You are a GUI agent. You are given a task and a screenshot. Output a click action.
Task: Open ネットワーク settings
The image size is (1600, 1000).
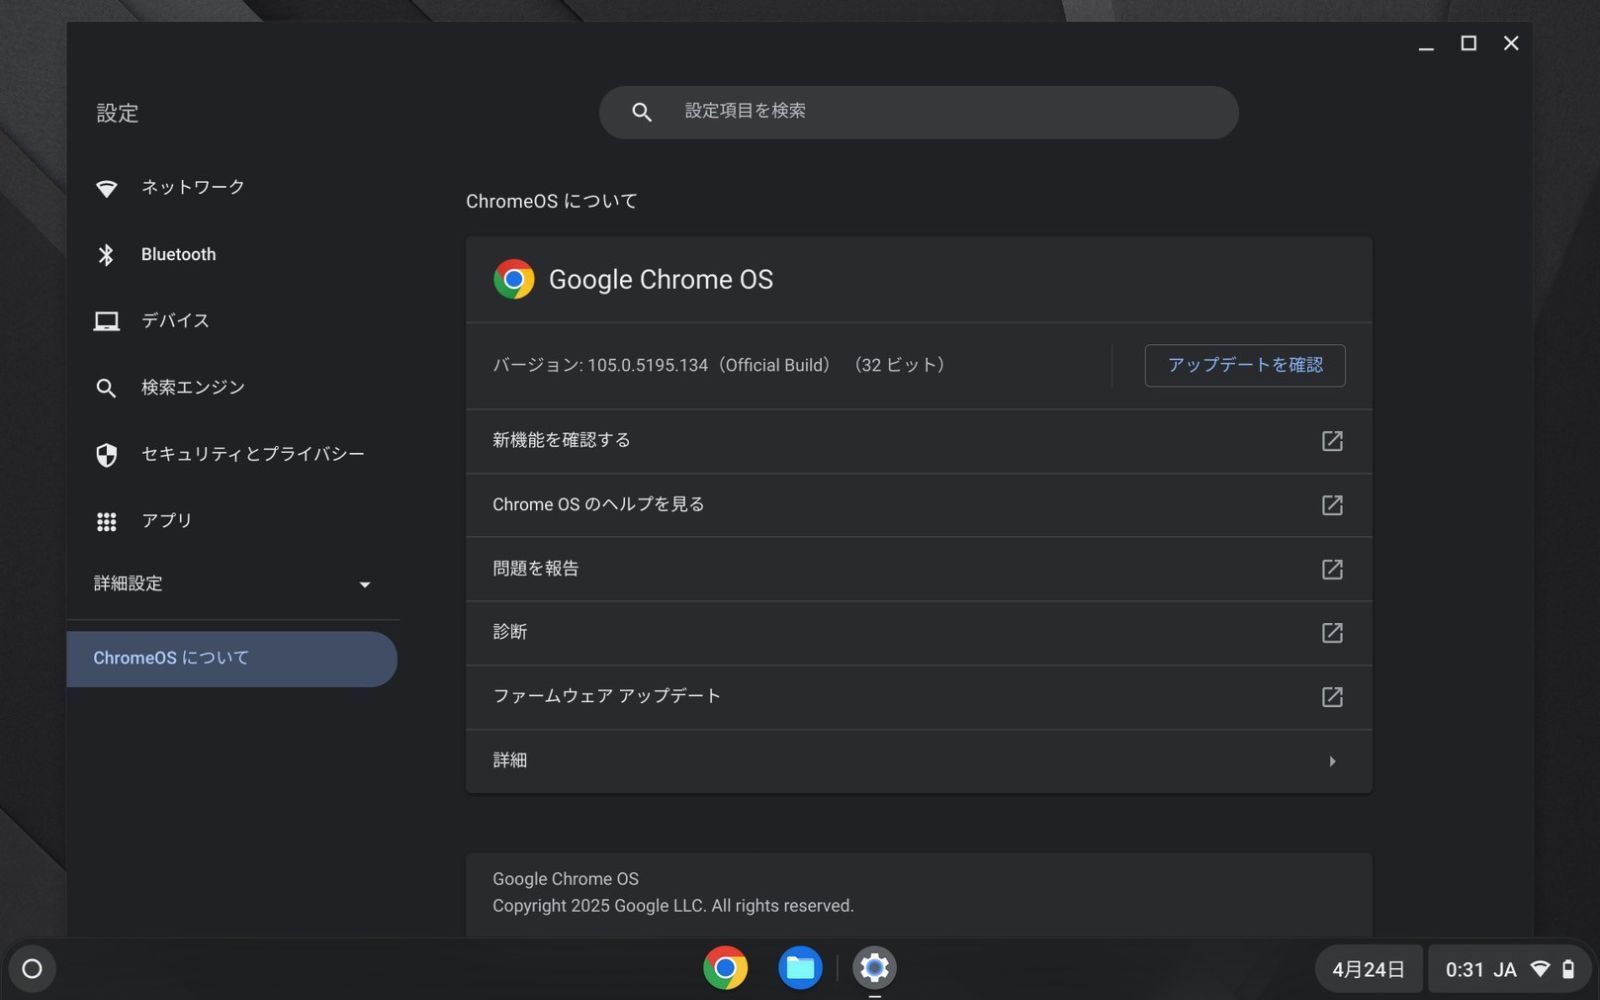232,188
